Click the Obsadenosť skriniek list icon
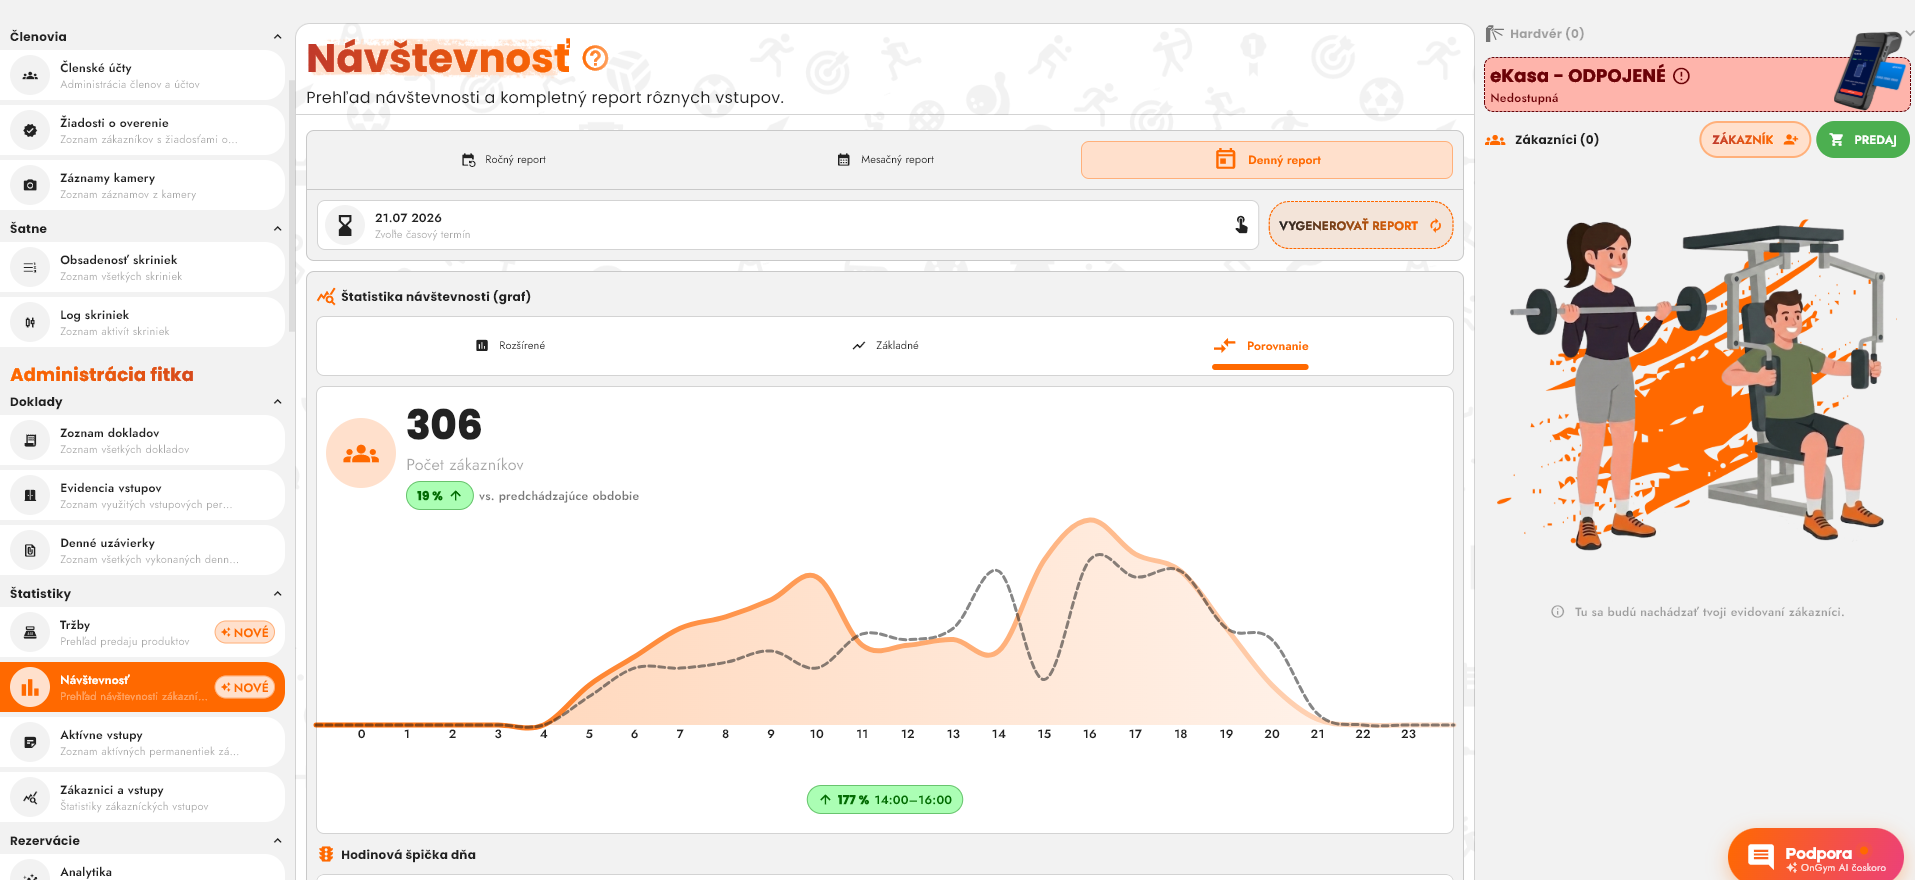Image resolution: width=1915 pixels, height=880 pixels. point(30,267)
